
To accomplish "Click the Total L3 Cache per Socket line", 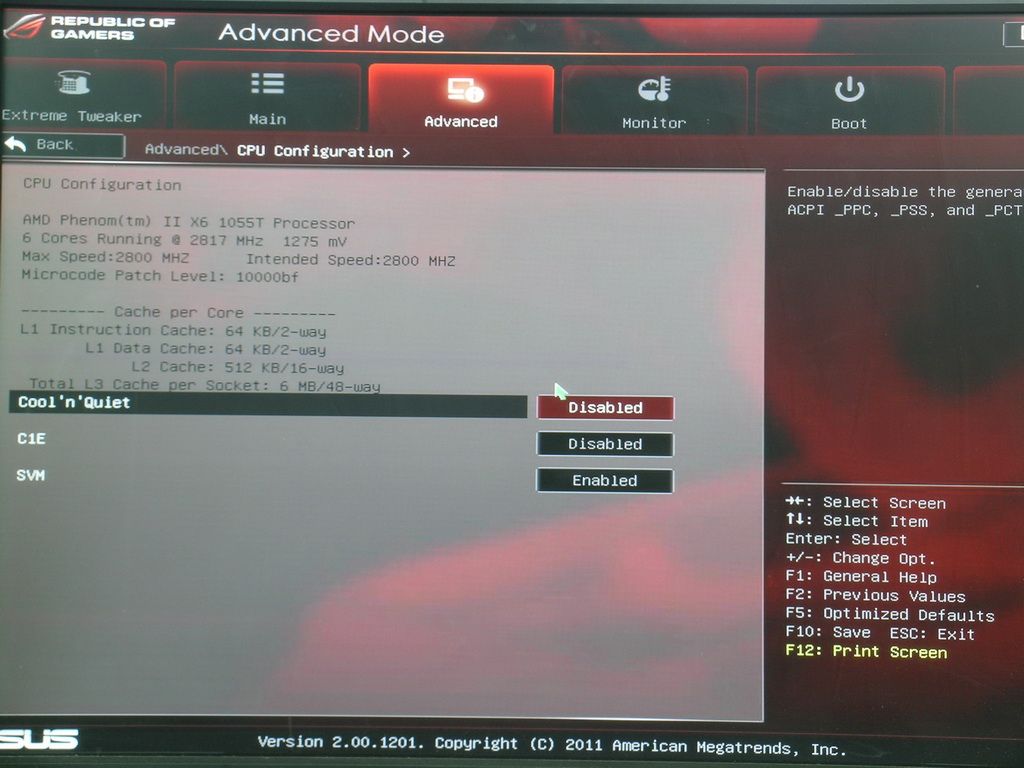I will click(x=204, y=385).
